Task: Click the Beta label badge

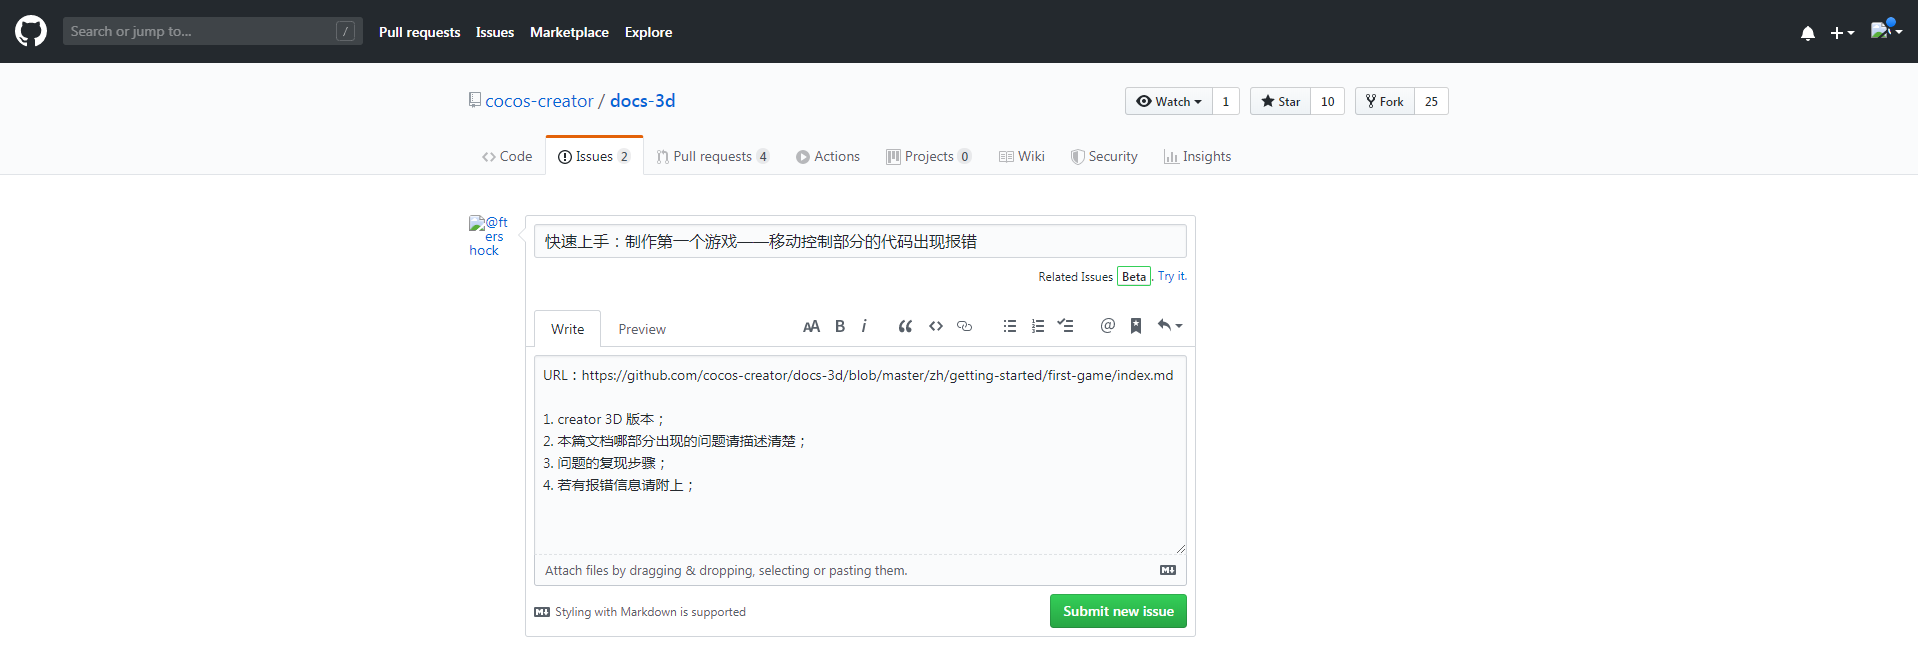Action: click(1134, 277)
